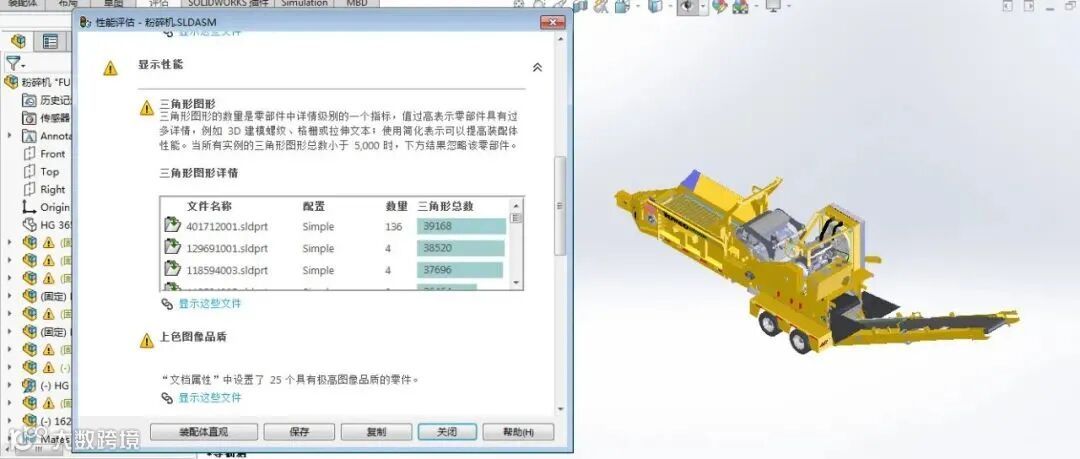Expand the (-) HG subassembly arrow
Image resolution: width=1080 pixels, height=459 pixels.
[x=10, y=385]
